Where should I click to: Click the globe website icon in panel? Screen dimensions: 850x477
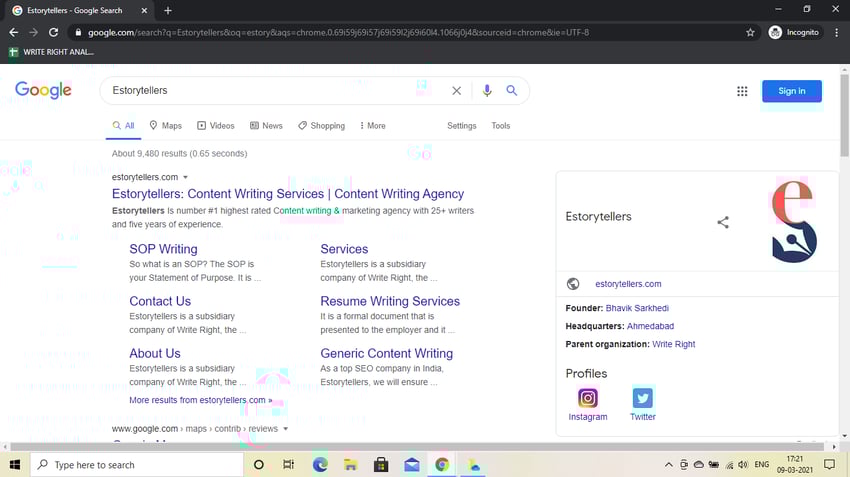tap(573, 284)
